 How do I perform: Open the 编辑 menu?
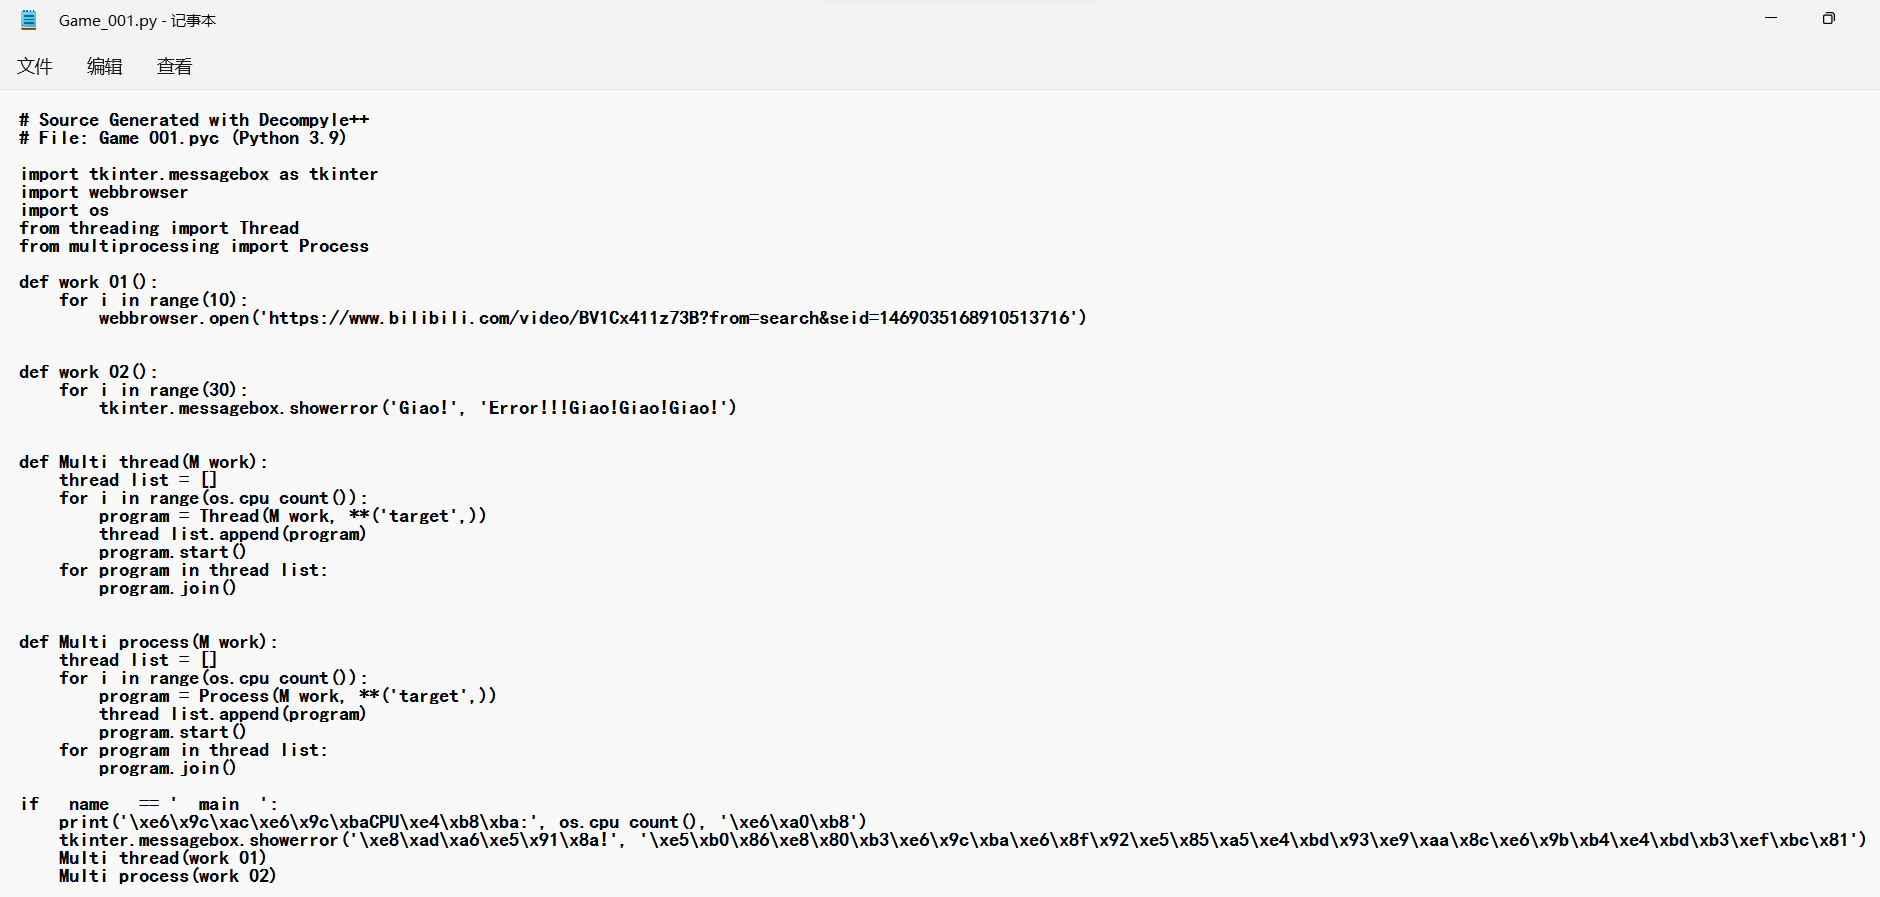pos(105,66)
